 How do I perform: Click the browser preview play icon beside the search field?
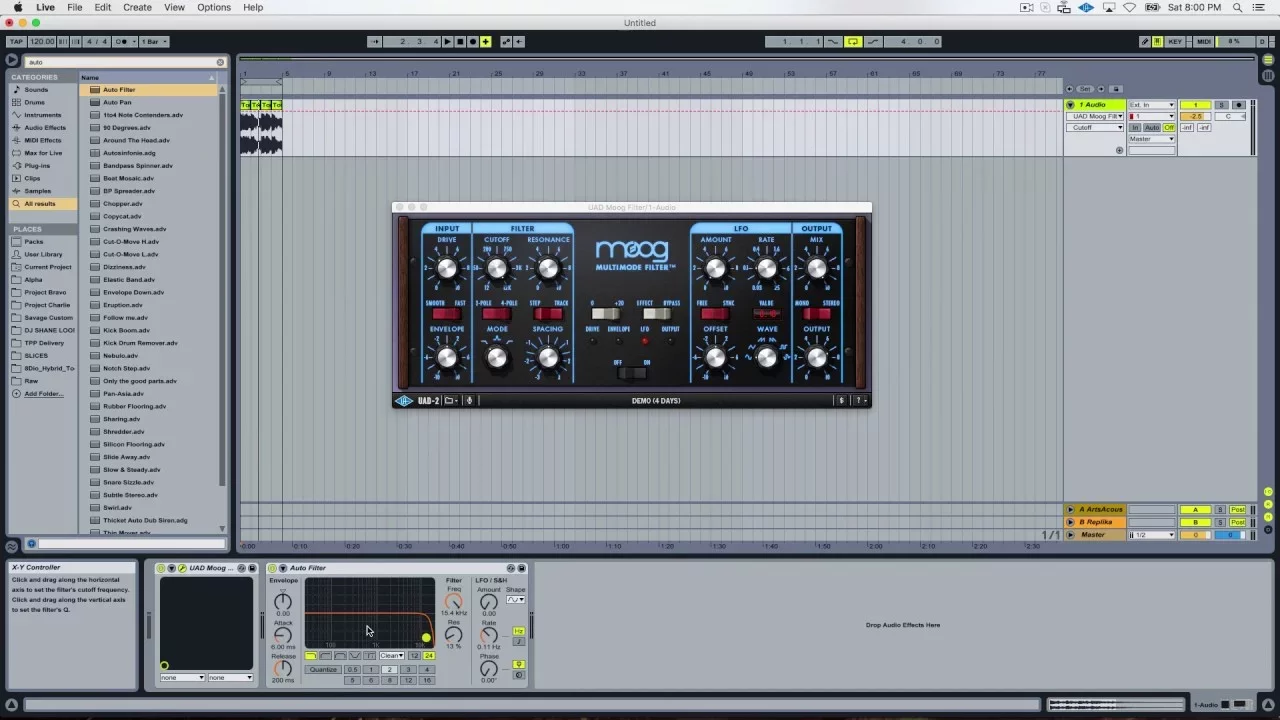coord(11,61)
